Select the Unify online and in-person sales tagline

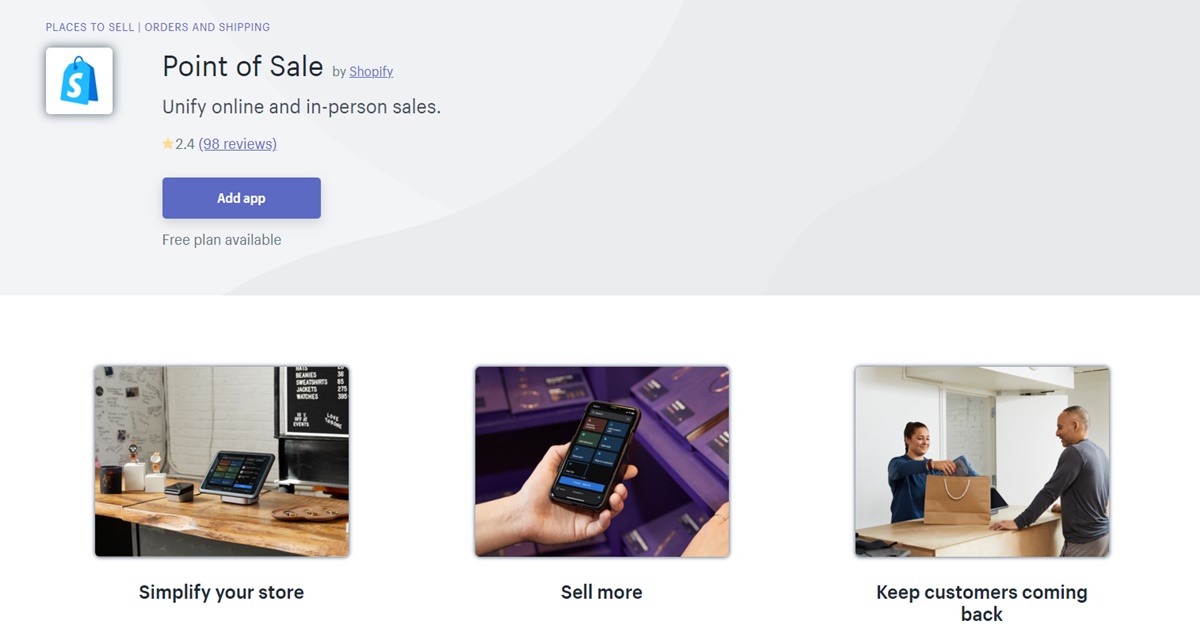pyautogui.click(x=301, y=106)
